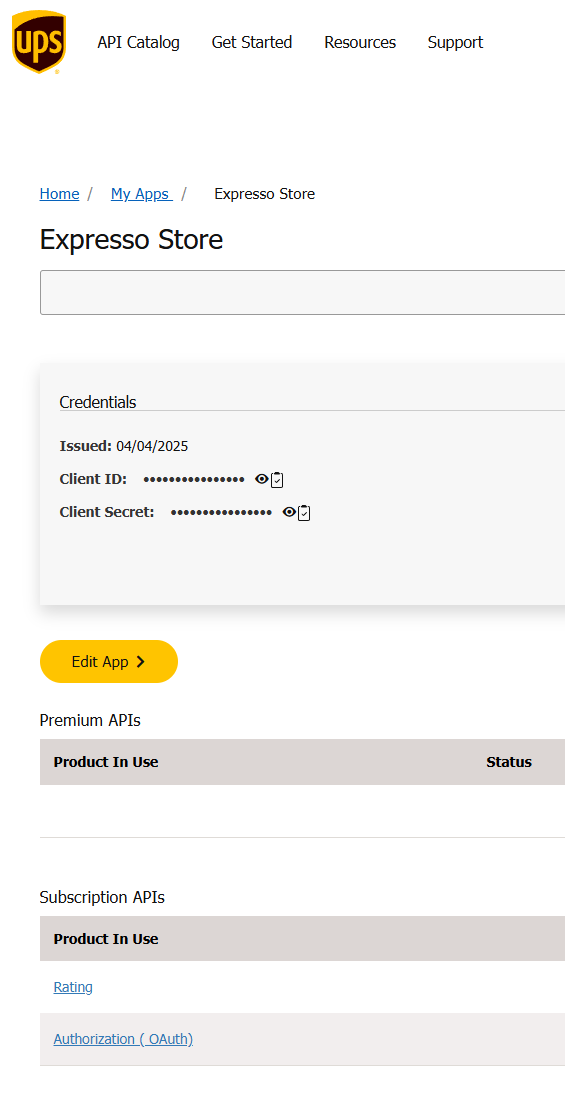Open the API Catalog menu
Viewport: 565px width, 1094px height.
138,43
